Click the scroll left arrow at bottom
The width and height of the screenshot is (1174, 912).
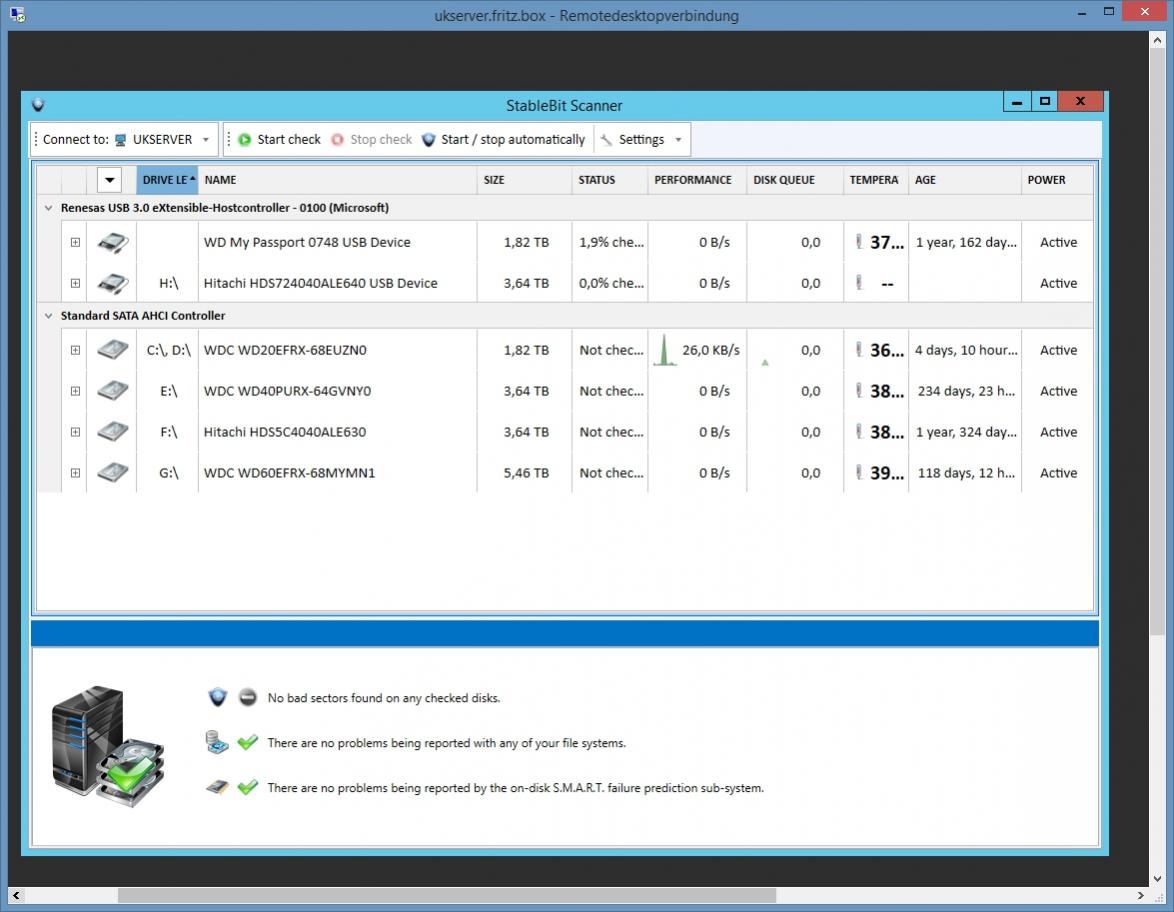[16, 896]
